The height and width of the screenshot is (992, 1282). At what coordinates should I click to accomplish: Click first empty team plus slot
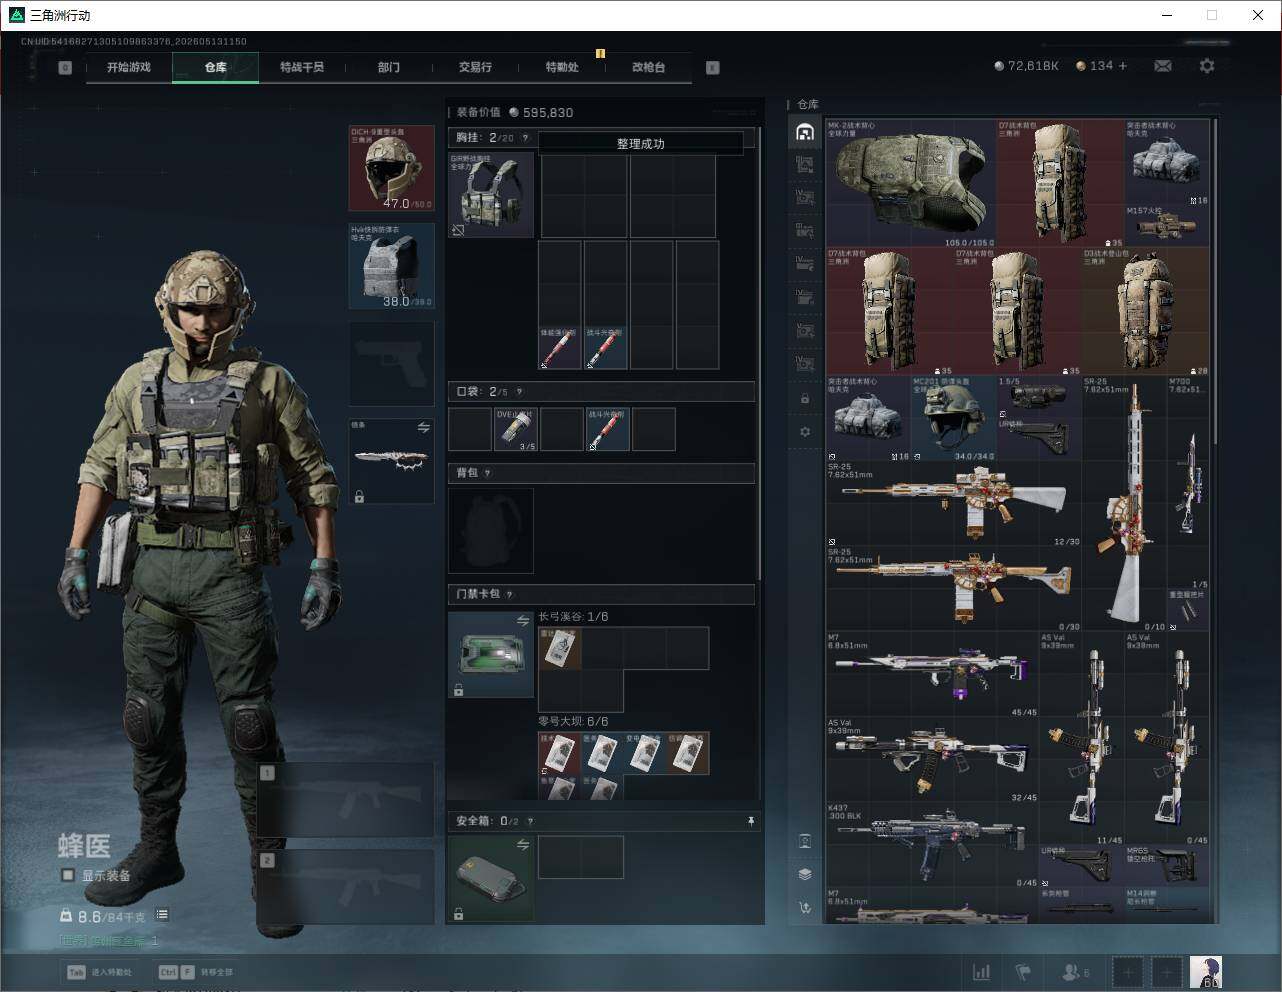(1127, 972)
